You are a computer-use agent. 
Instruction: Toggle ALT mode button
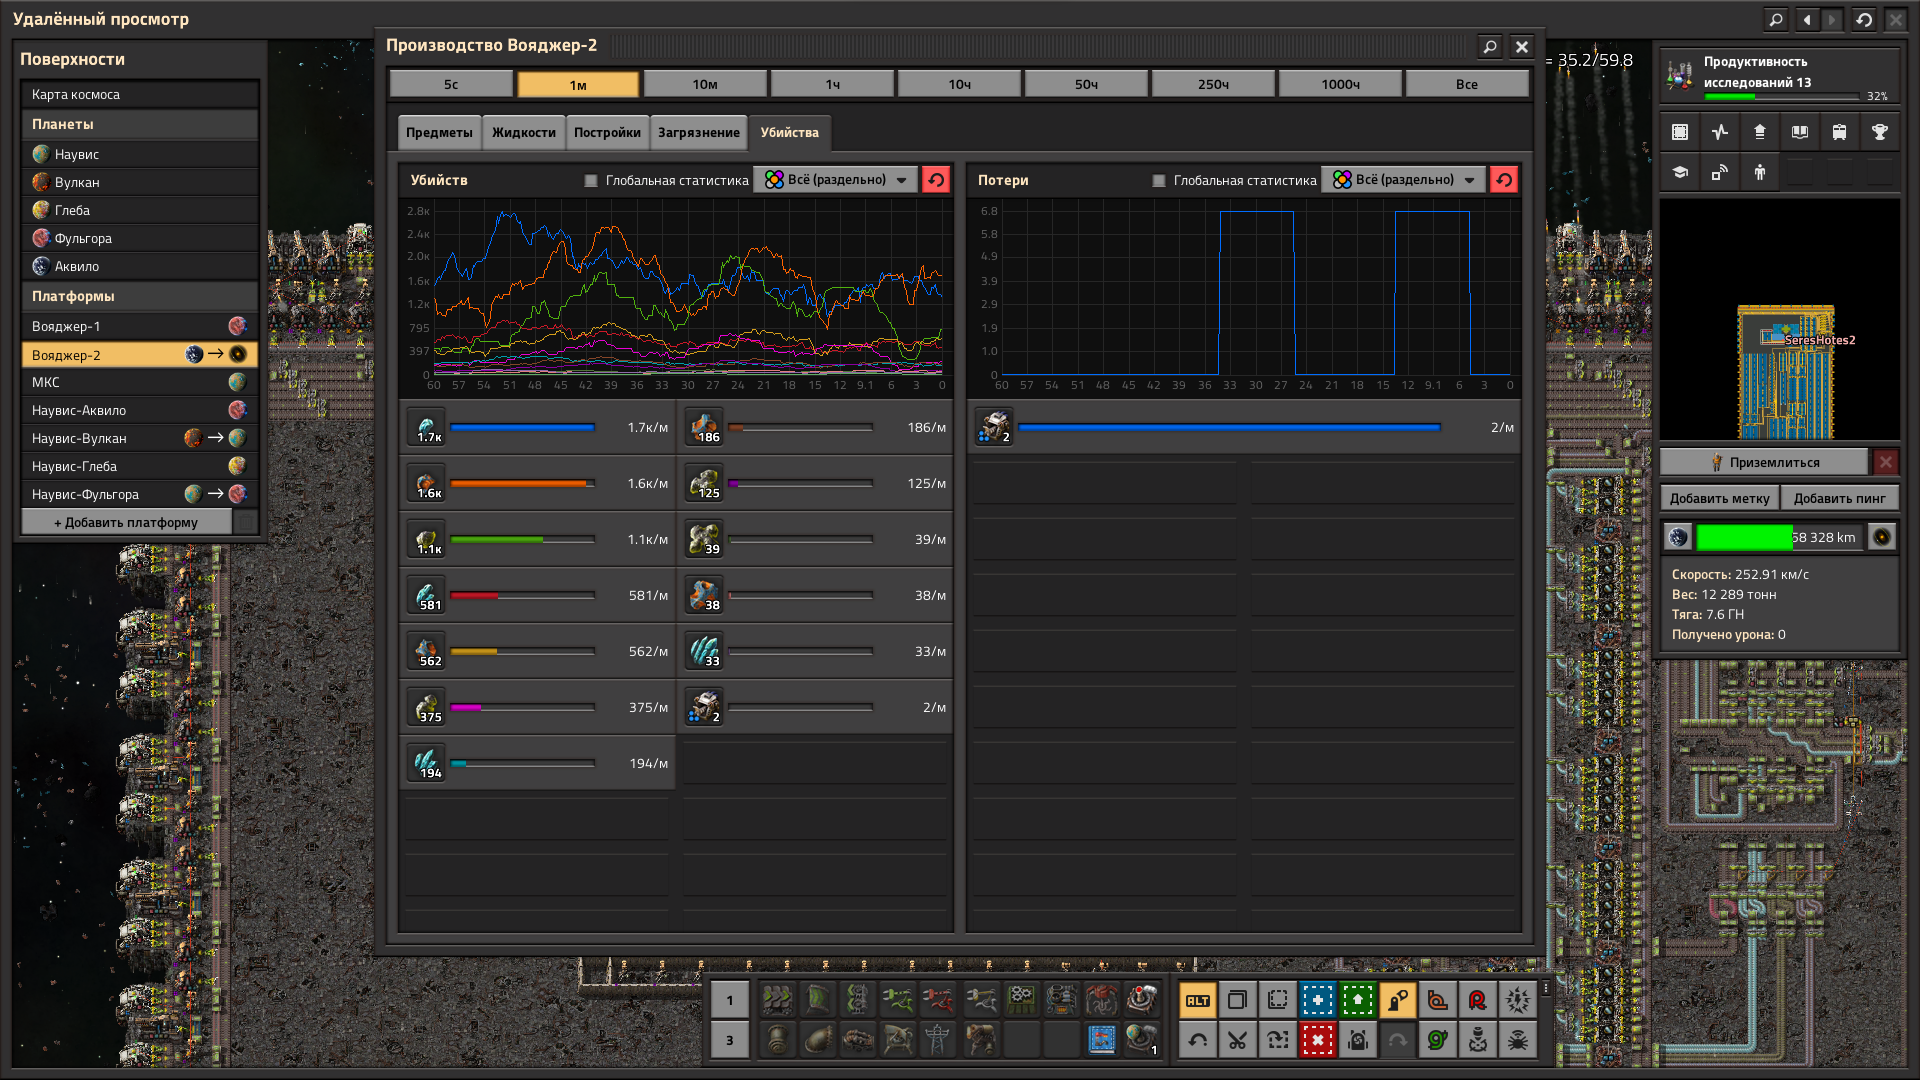click(x=1198, y=1000)
